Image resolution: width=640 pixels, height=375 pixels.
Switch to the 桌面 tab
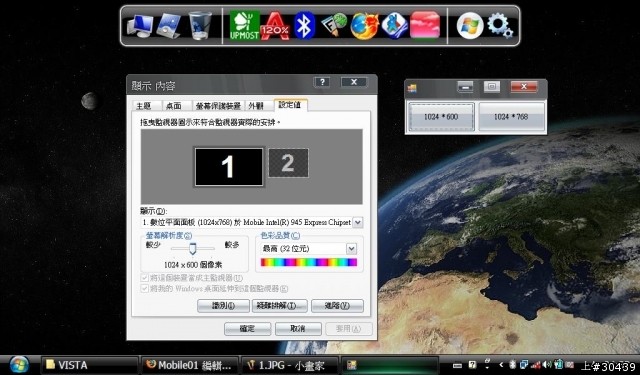pyautogui.click(x=174, y=106)
